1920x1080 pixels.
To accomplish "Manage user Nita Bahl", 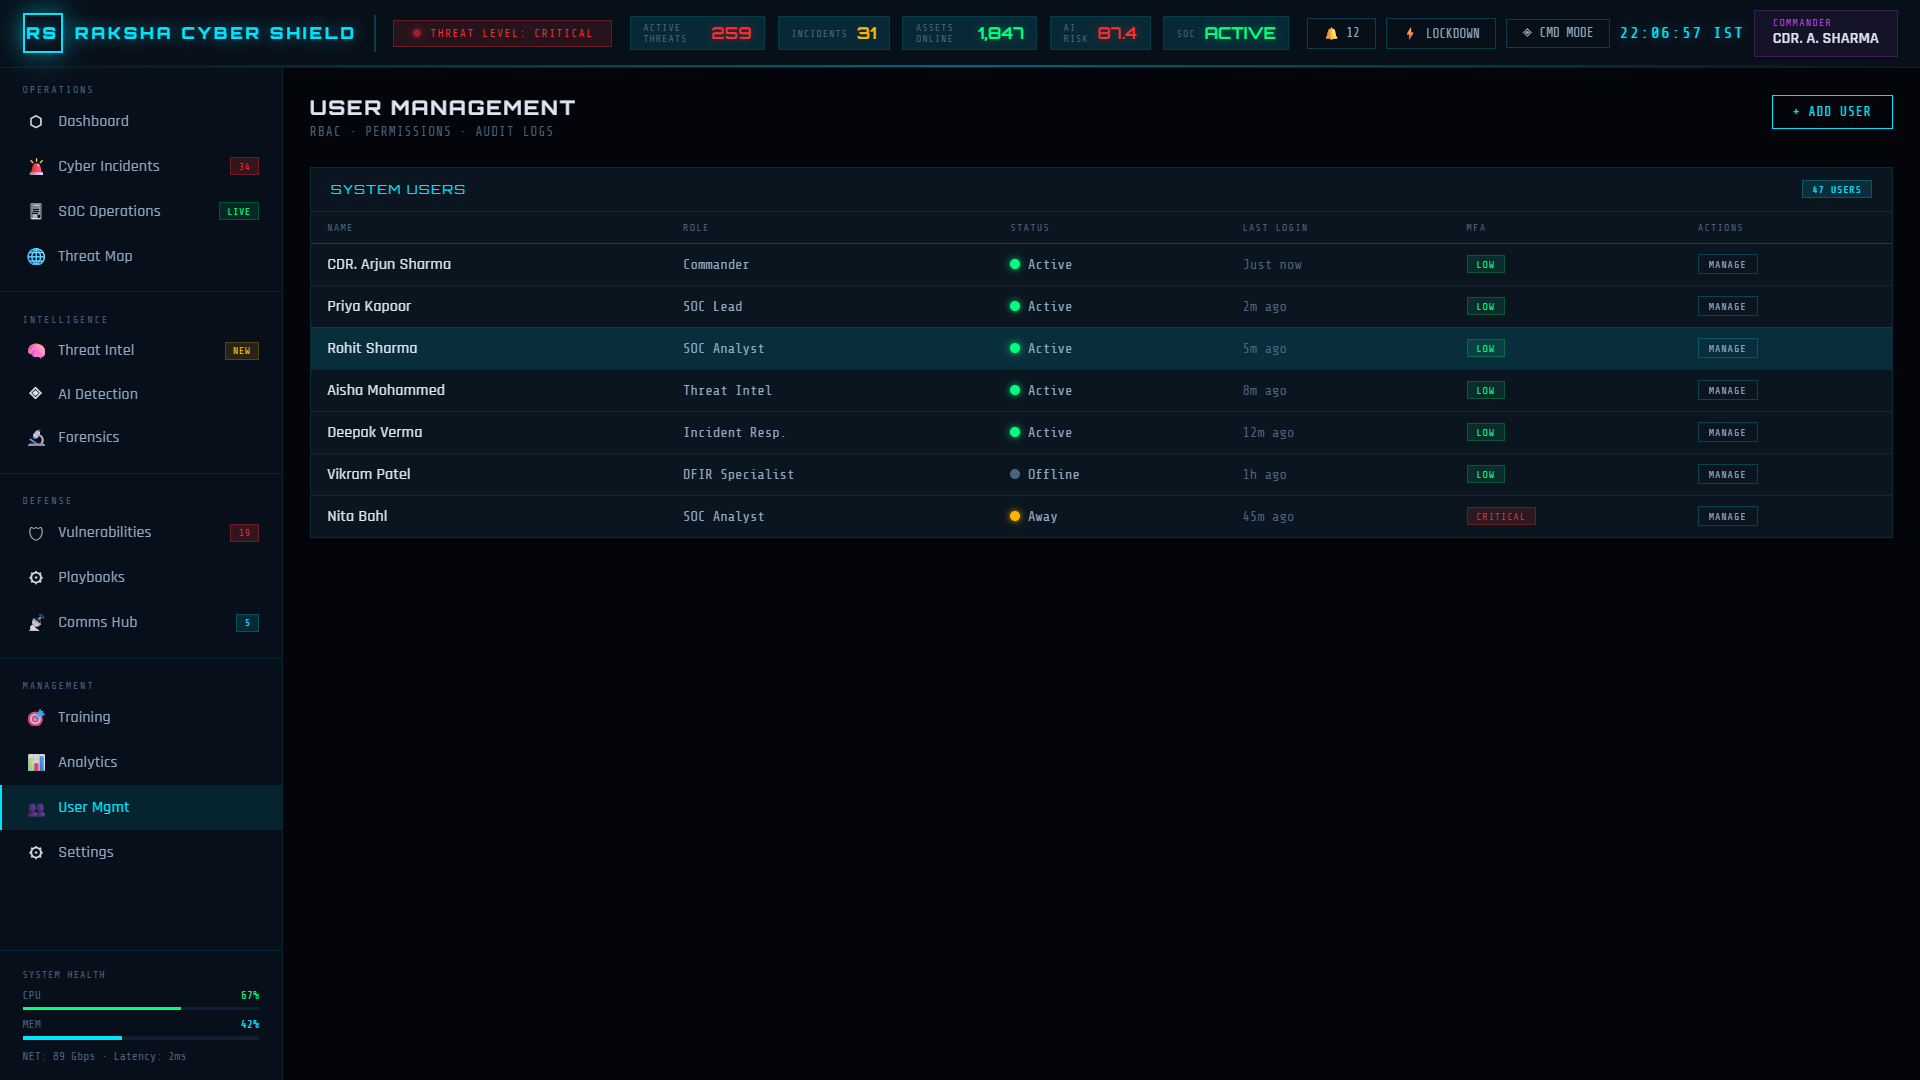I will click(1727, 517).
